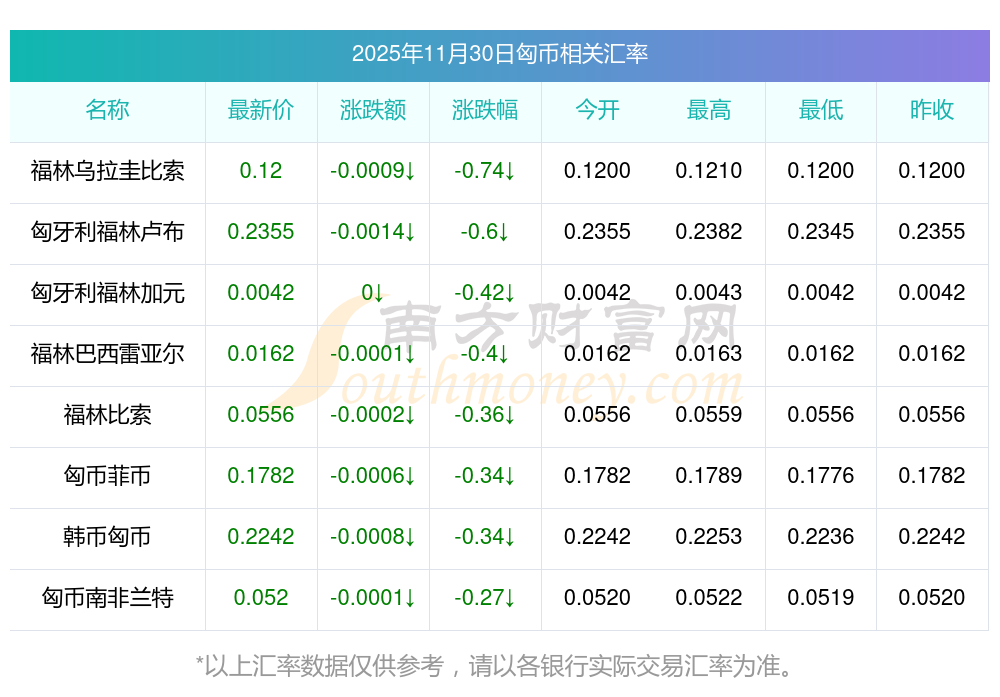Select the 福林巴西雷亚尔 currency pair
Screen dimensions: 1000x697
pos(107,354)
